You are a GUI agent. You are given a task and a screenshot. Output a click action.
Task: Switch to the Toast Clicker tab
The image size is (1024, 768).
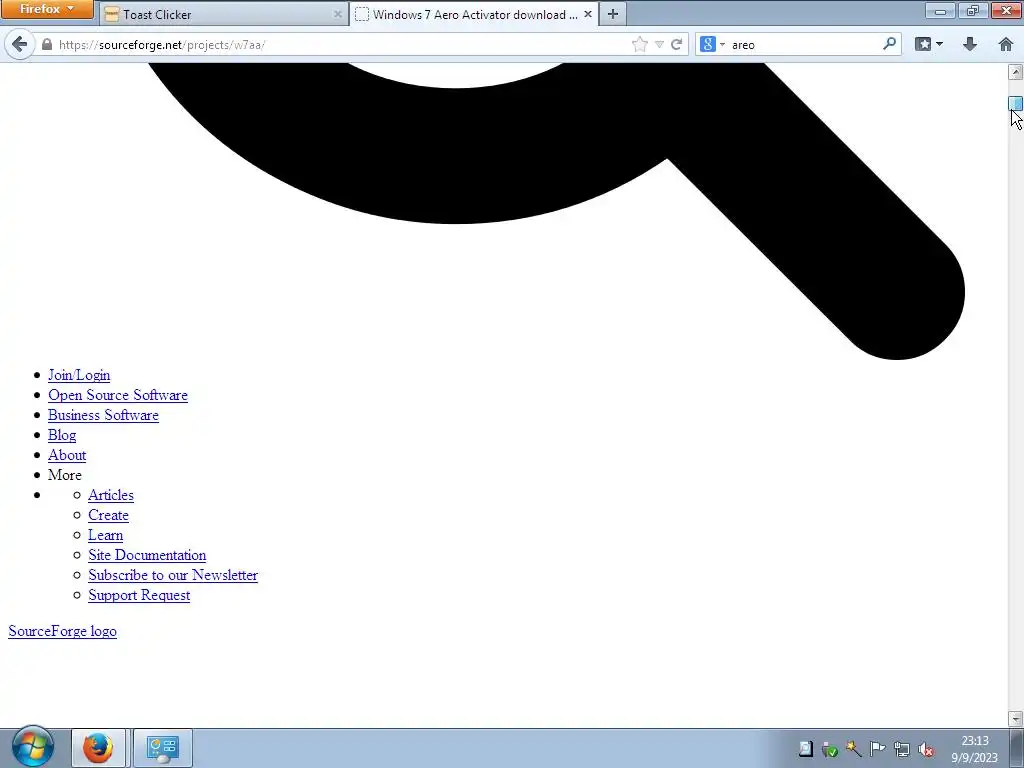[x=224, y=14]
